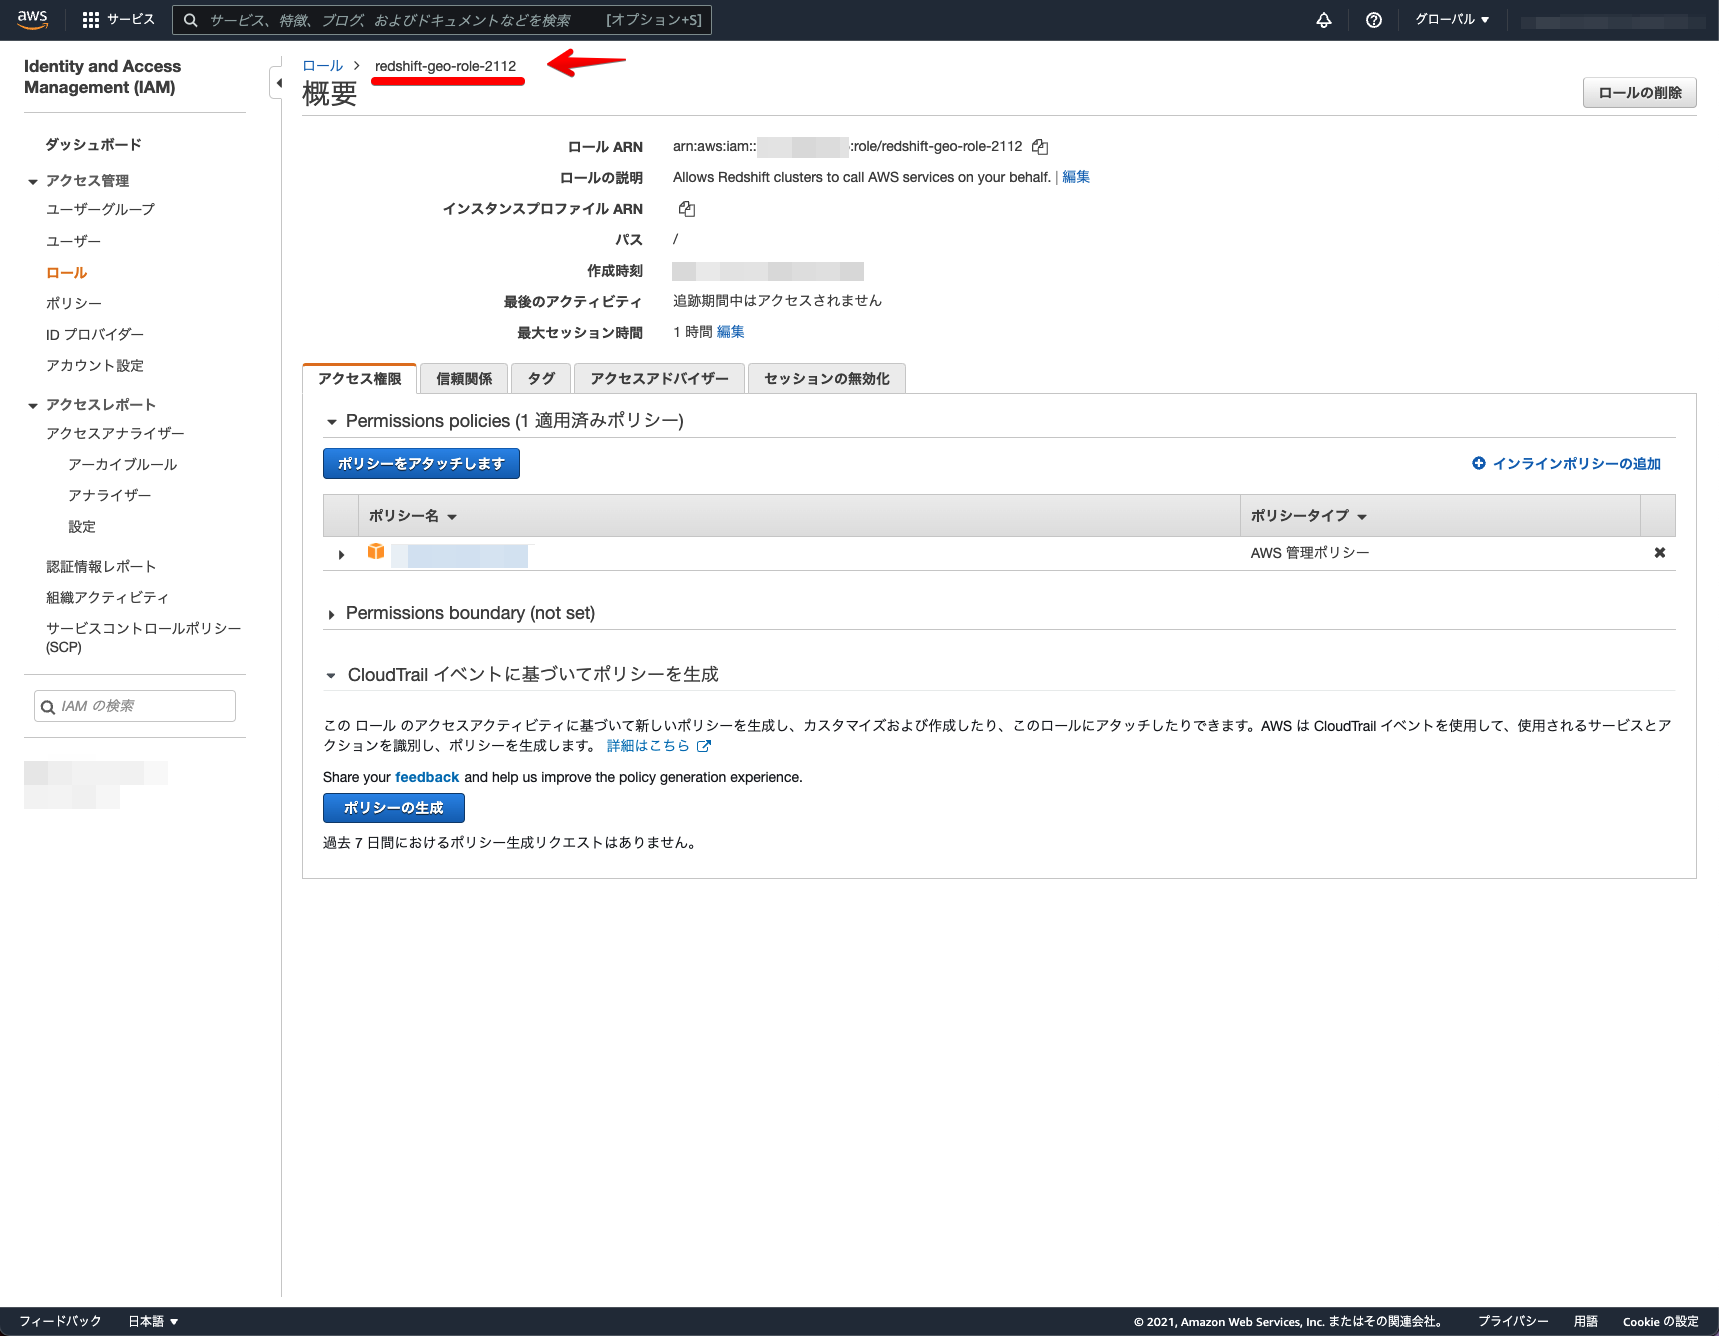Click the ポリシーの生成 button
1719x1336 pixels.
pyautogui.click(x=393, y=807)
